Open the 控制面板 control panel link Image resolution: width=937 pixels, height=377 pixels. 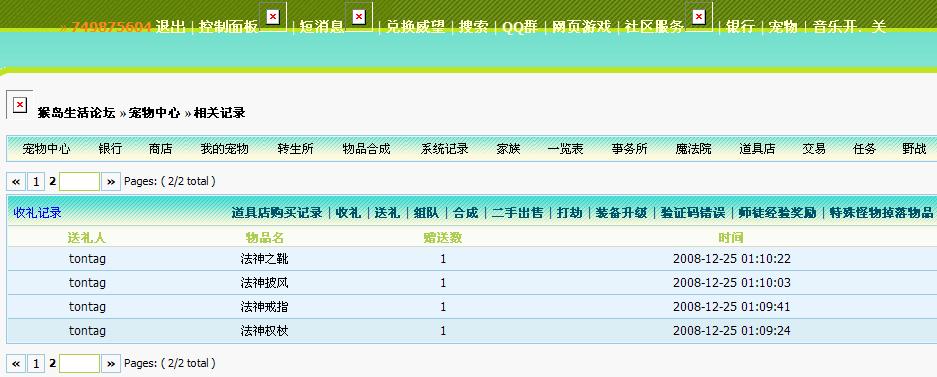228,27
